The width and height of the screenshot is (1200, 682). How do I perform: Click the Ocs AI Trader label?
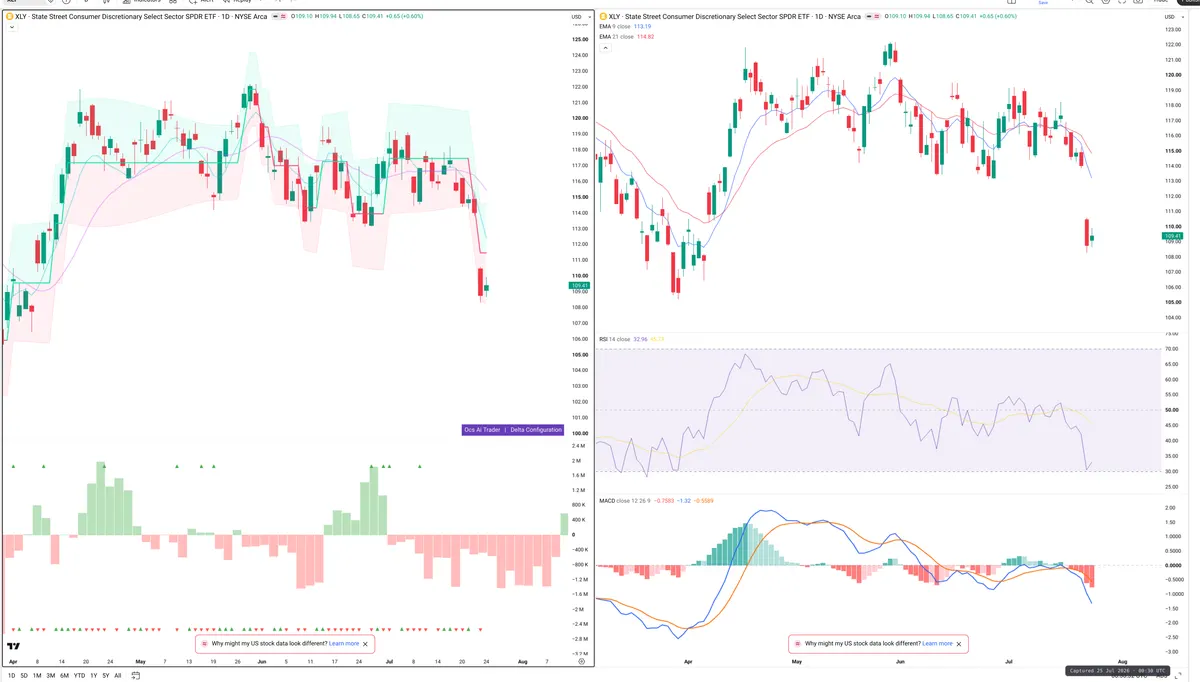point(482,430)
